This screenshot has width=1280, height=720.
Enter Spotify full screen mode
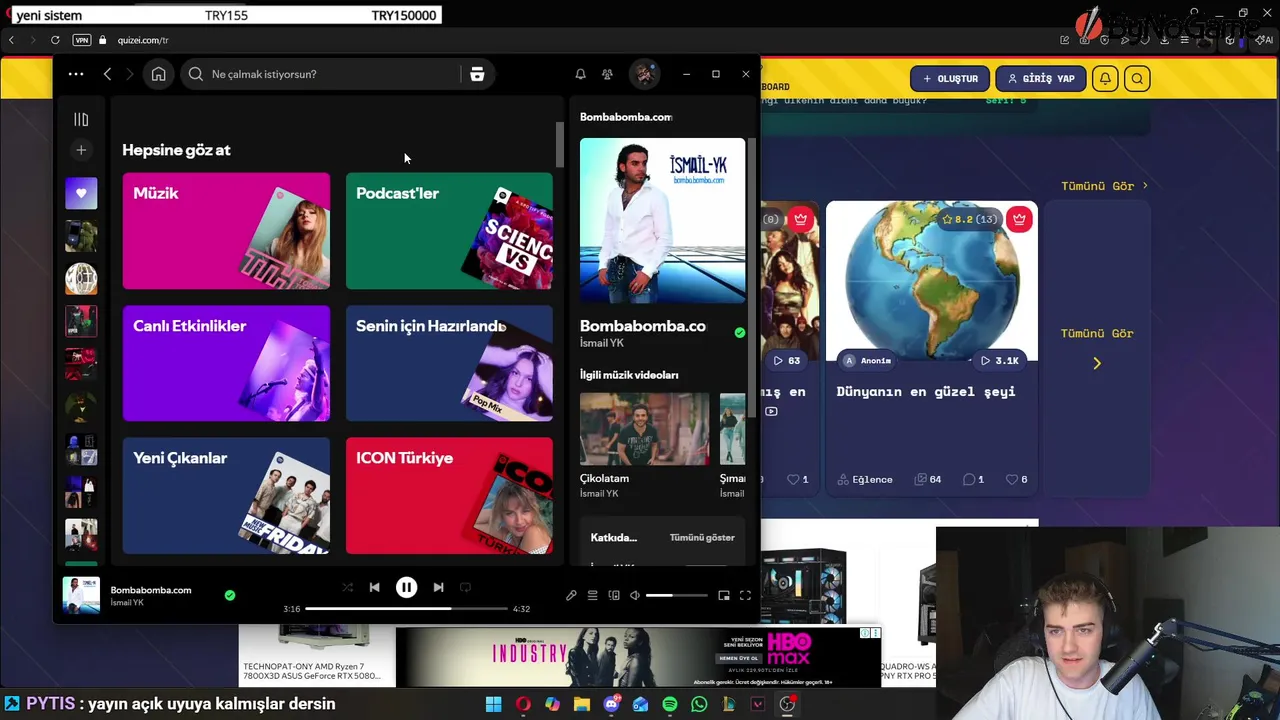(x=745, y=595)
